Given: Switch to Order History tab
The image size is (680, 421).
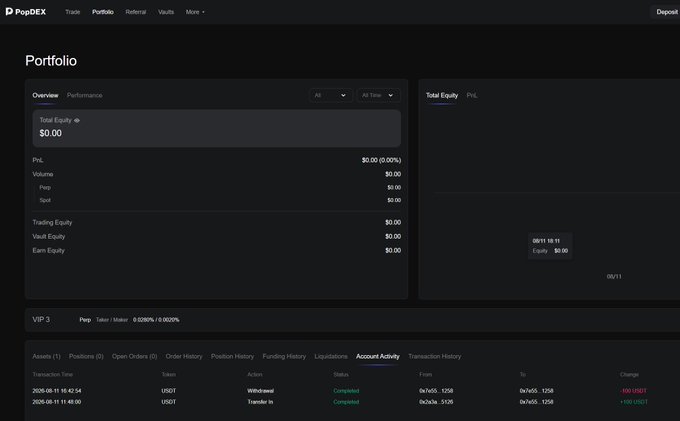Looking at the screenshot, I should click(x=184, y=356).
